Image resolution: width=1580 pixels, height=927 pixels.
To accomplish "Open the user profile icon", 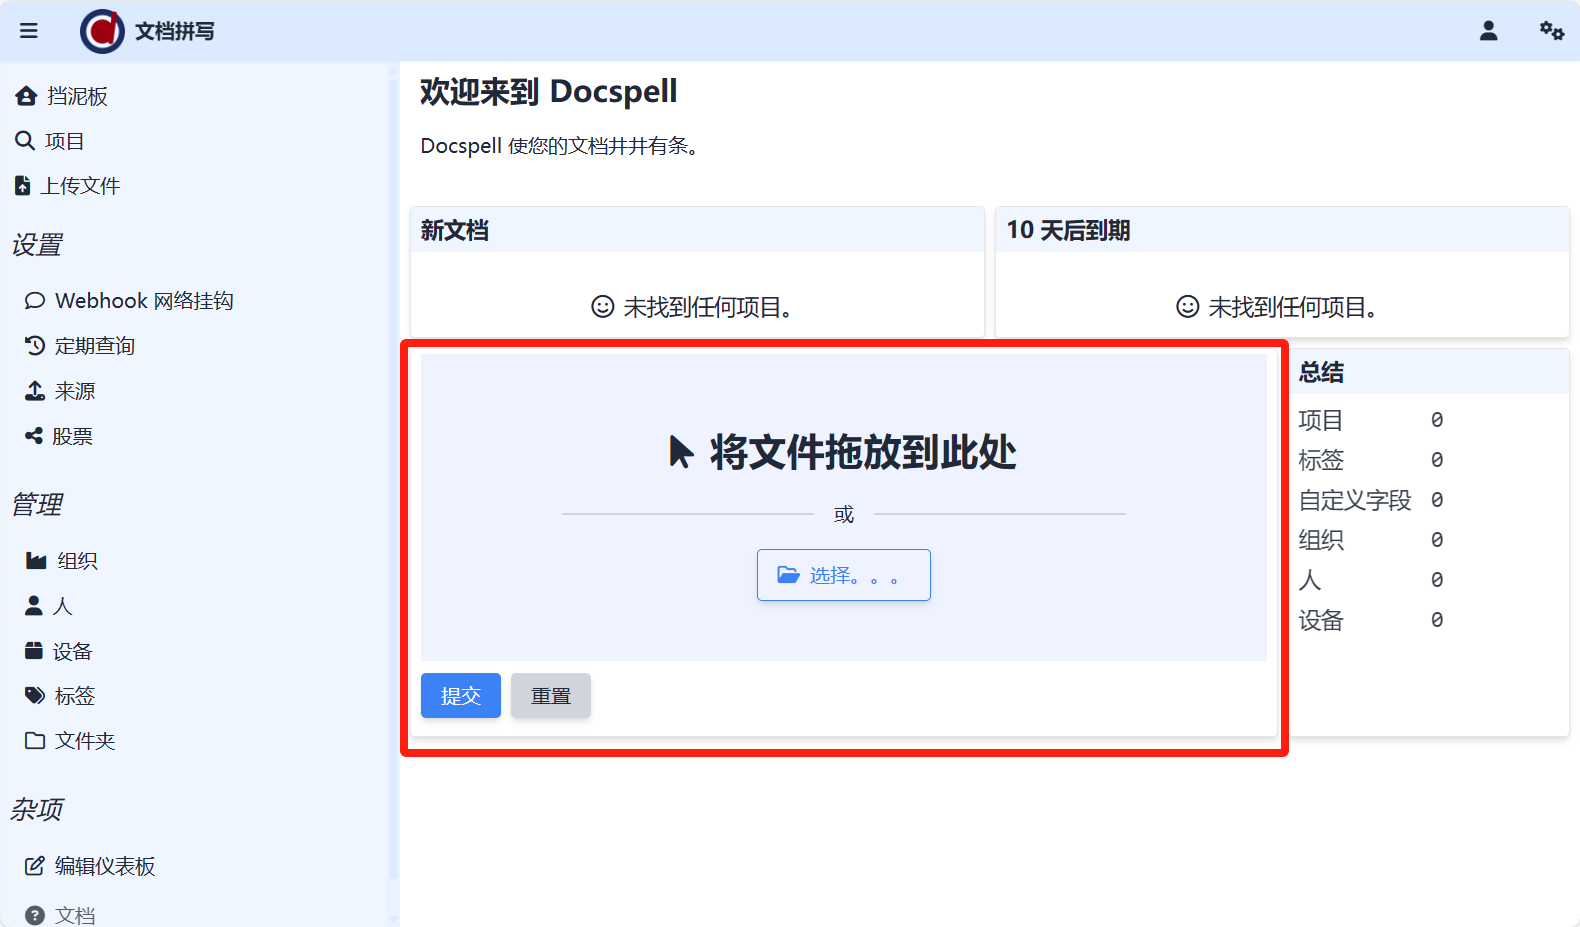I will 1488,31.
